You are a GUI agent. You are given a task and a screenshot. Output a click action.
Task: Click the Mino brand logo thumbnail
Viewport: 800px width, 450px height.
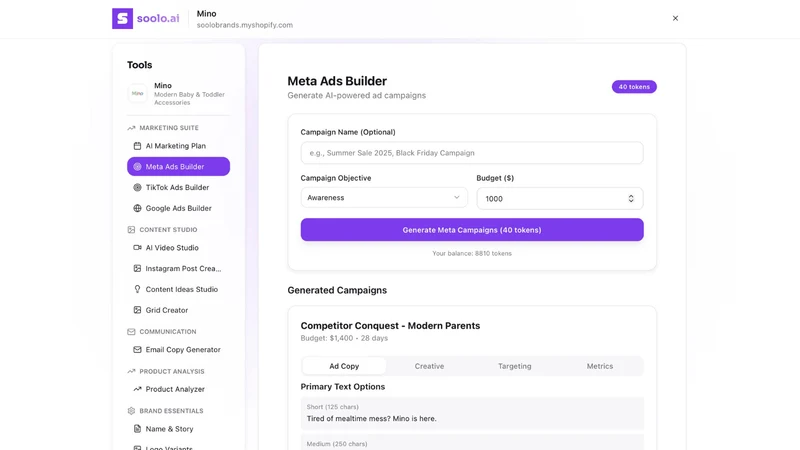[x=137, y=93]
